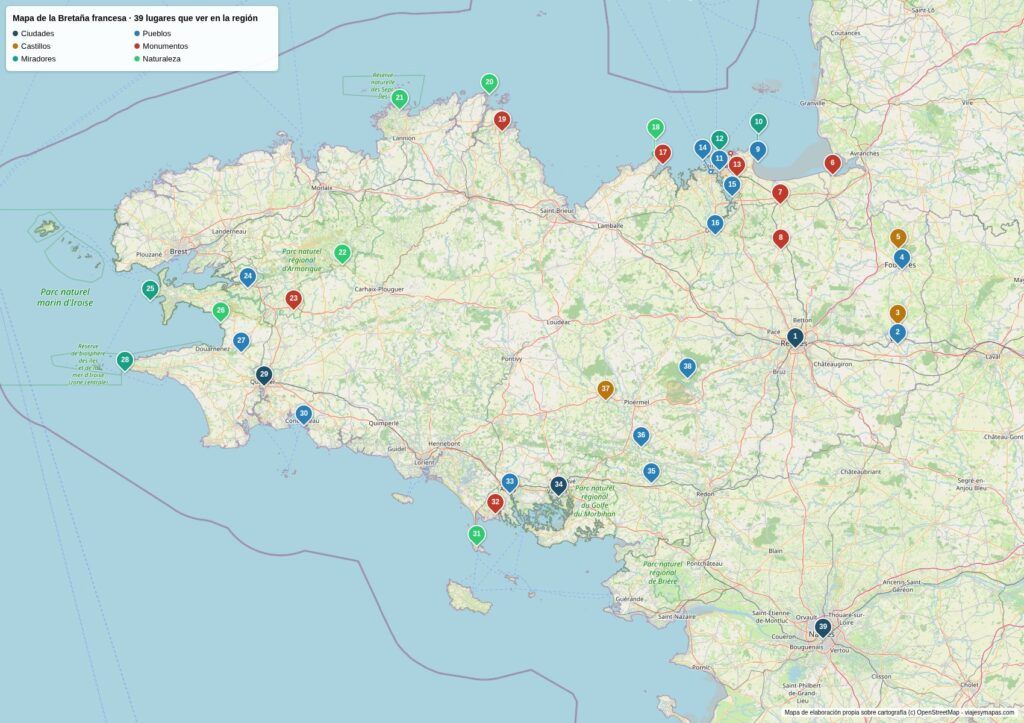Click blue marker number 16
This screenshot has height=723, width=1024.
click(715, 224)
